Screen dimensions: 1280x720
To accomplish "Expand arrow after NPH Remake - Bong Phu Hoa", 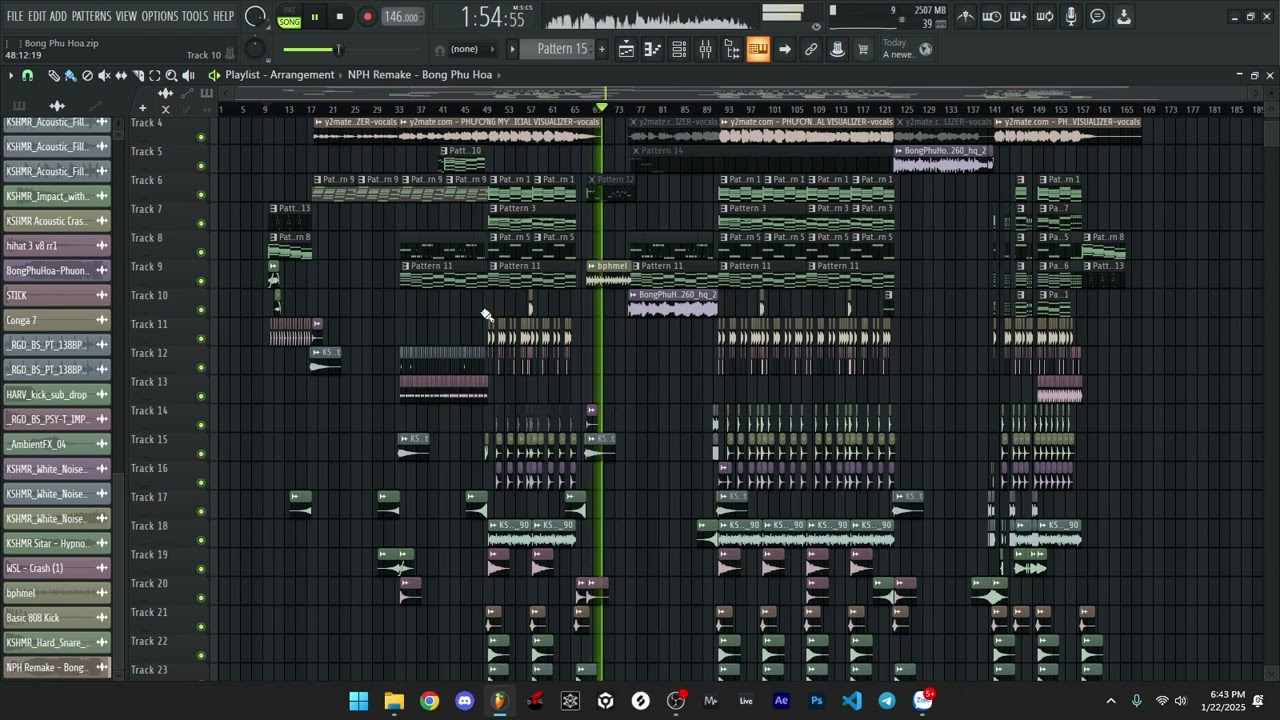I will coord(498,75).
